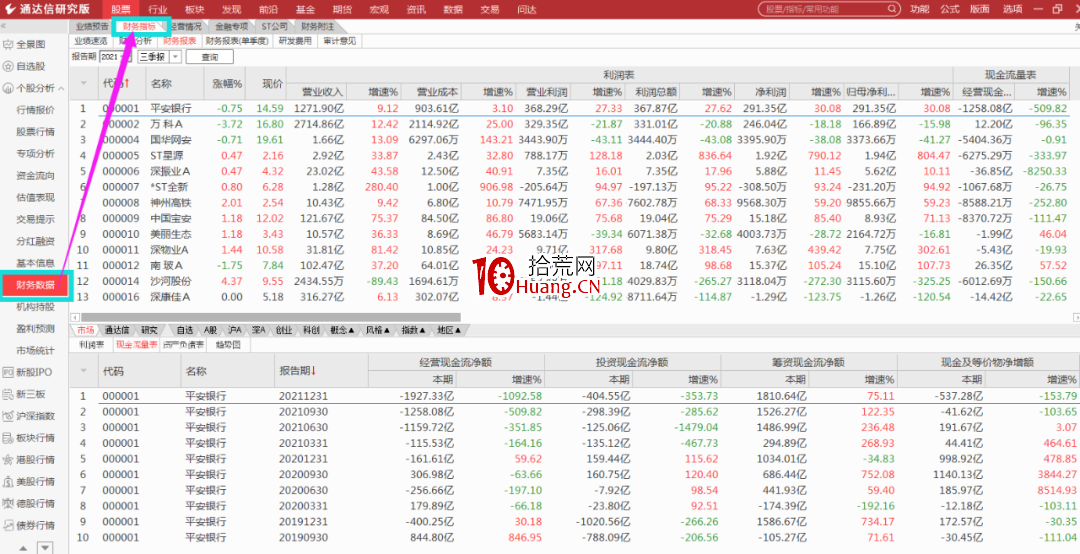This screenshot has width=1080, height=554.
Task: Open 财务数据 in sidebar
Action: click(35, 285)
